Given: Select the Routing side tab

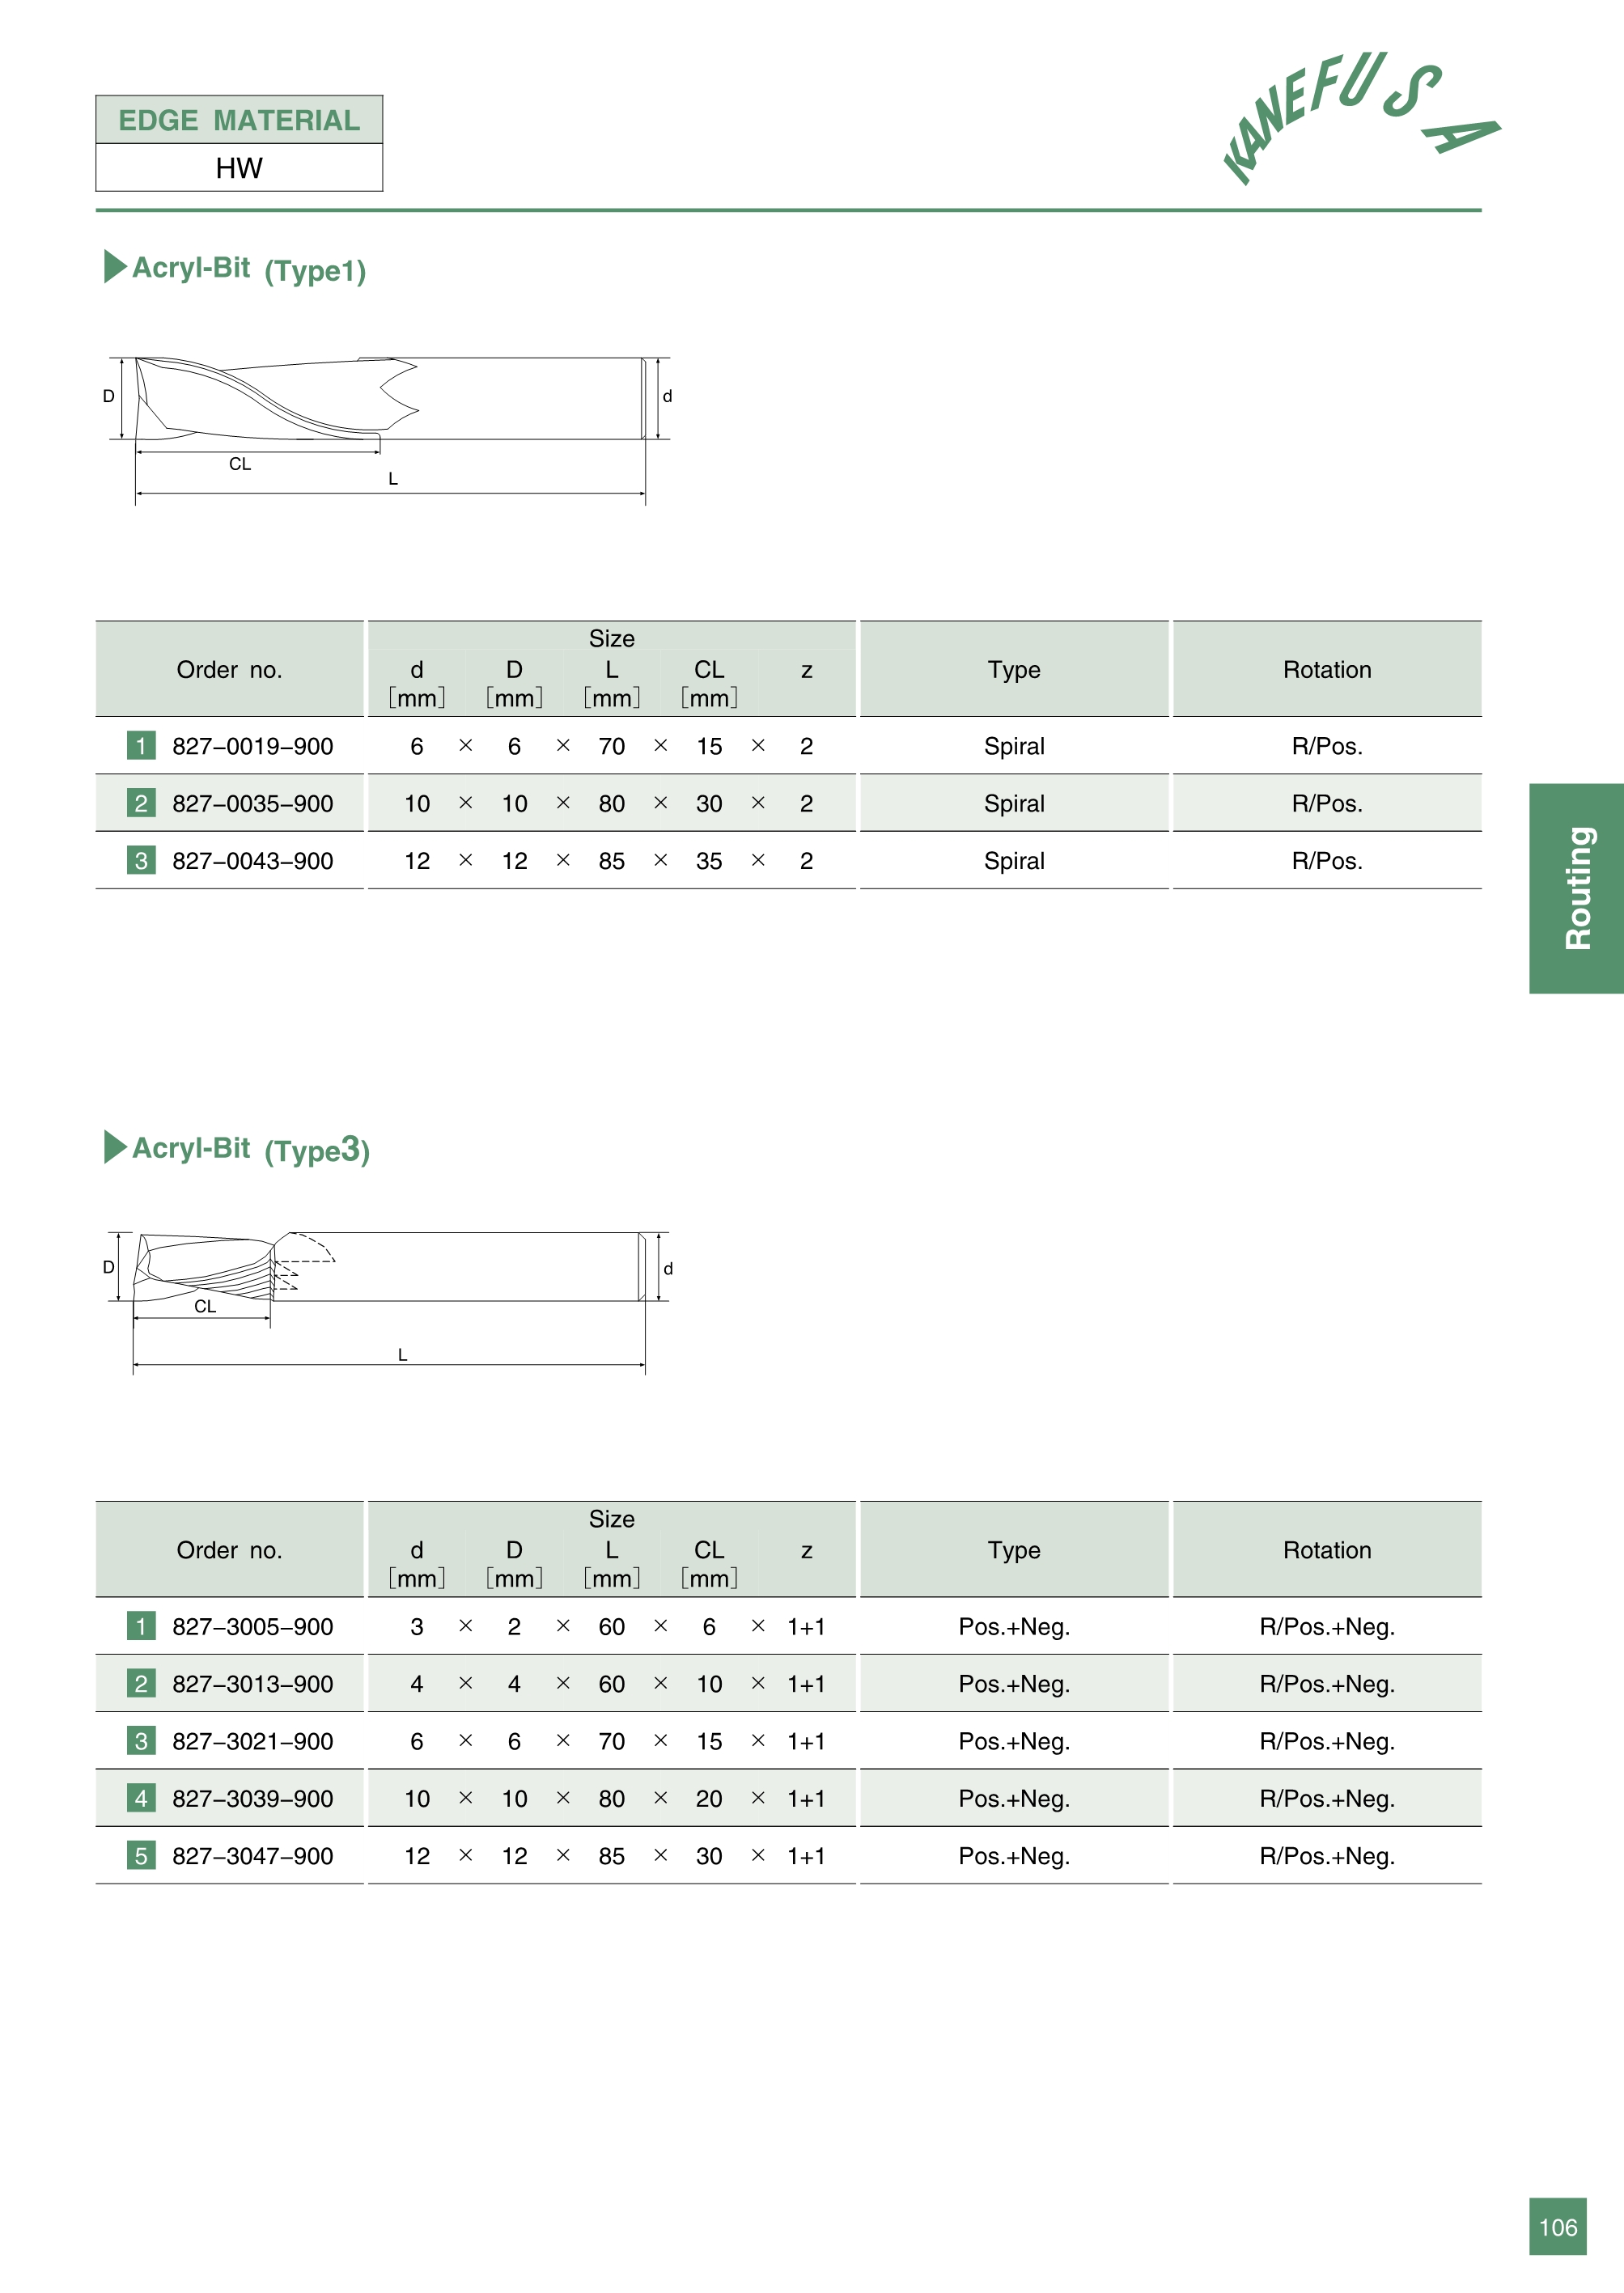Looking at the screenshot, I should click(1576, 888).
